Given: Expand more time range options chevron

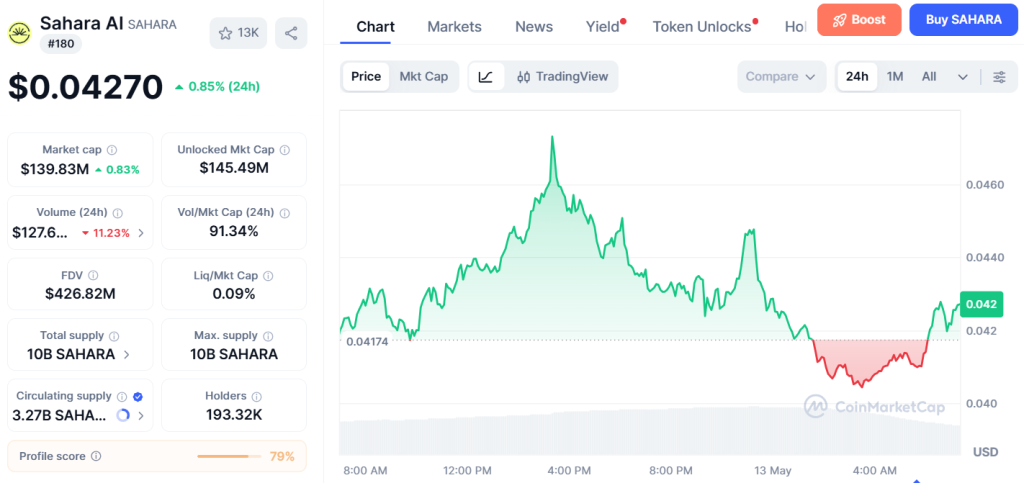Looking at the screenshot, I should (963, 77).
